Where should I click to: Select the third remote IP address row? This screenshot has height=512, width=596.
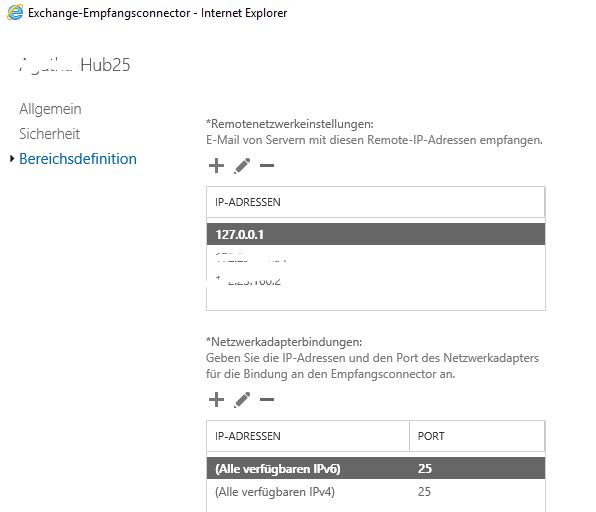[x=376, y=281]
